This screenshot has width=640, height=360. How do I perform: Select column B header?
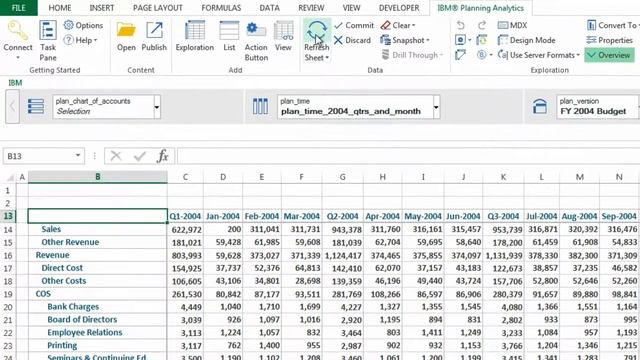98,177
